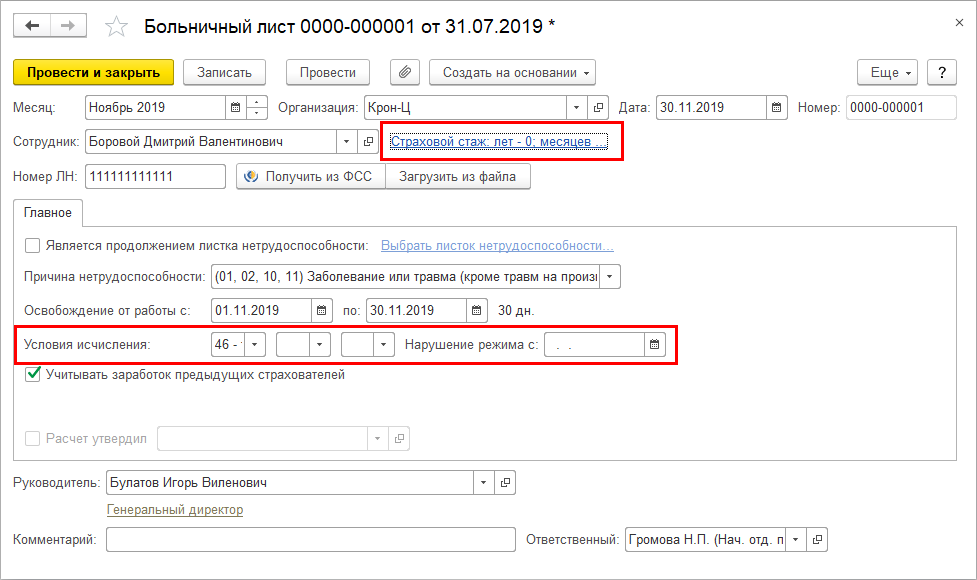Add document to favorites with star icon

click(x=116, y=27)
